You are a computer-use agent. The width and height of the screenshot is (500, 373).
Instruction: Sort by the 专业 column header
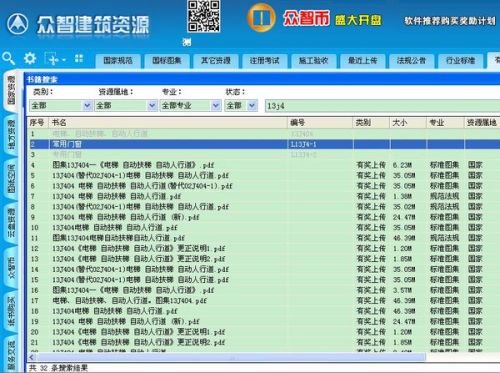coord(445,123)
